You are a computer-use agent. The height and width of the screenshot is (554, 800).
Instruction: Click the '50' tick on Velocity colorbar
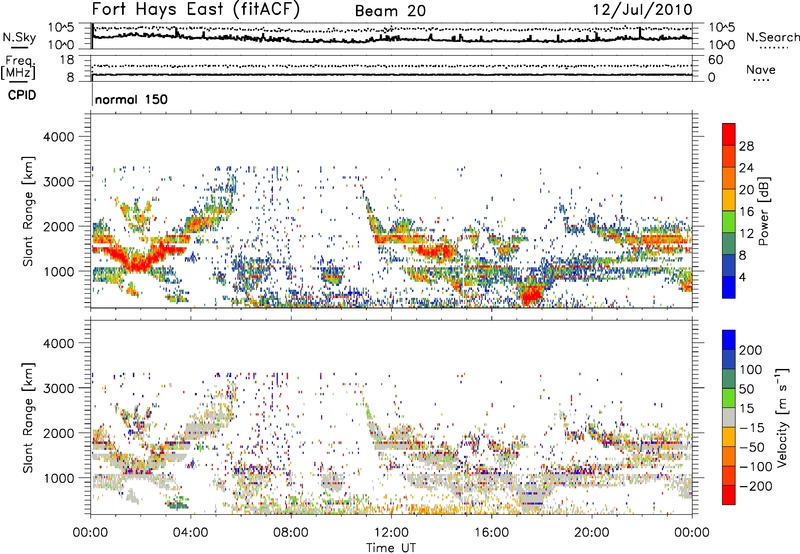coord(746,389)
